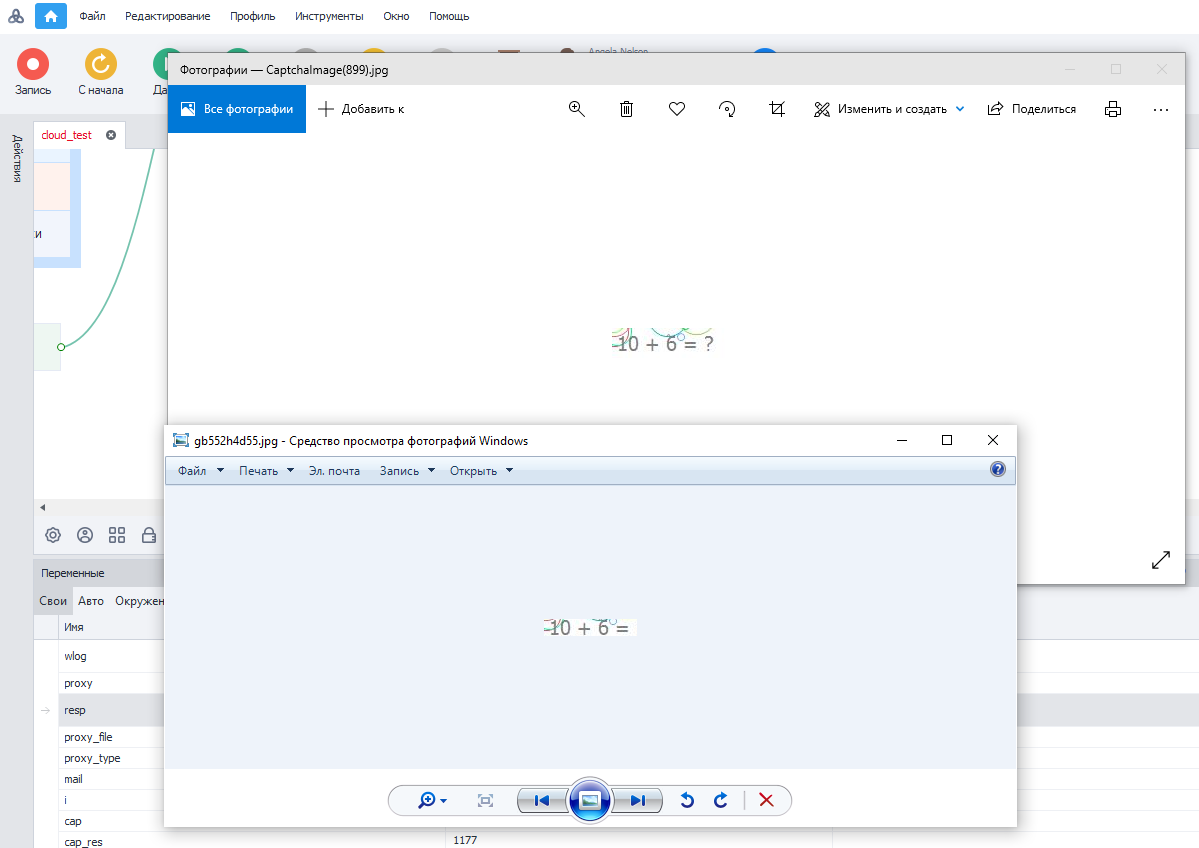Click the four-squares grid icon

(117, 535)
